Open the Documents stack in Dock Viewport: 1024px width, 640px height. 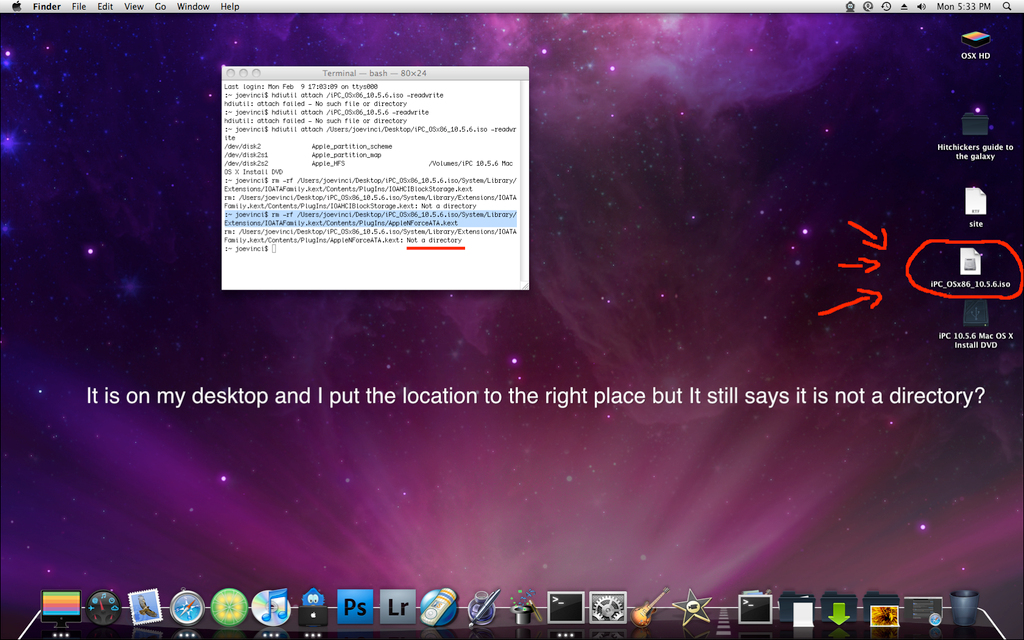click(797, 608)
